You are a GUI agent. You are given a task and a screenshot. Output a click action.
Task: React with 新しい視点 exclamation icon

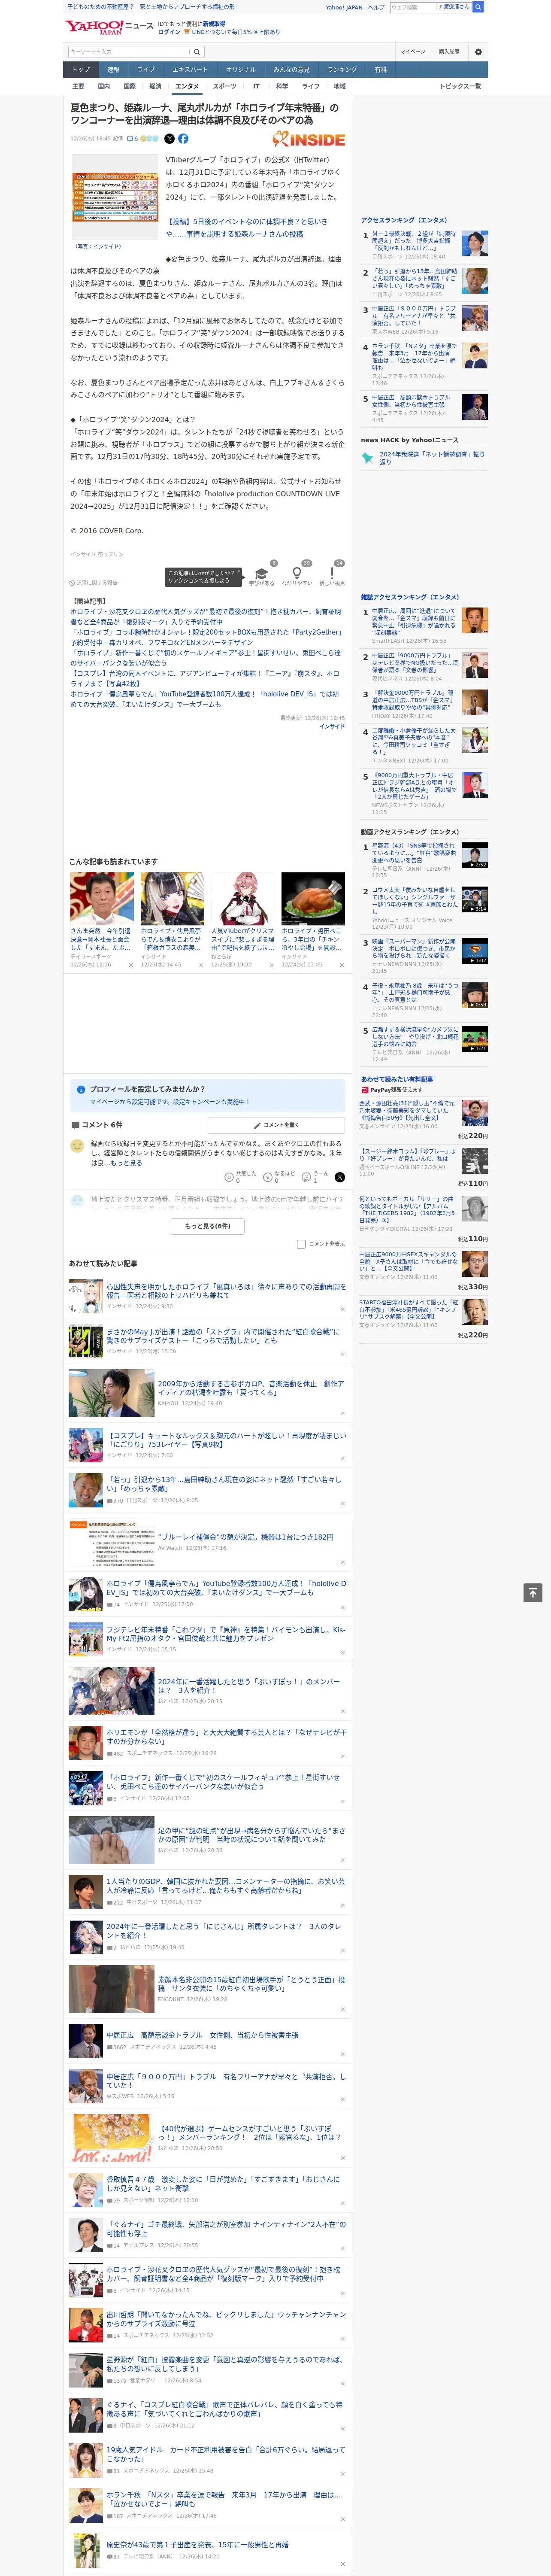[332, 574]
